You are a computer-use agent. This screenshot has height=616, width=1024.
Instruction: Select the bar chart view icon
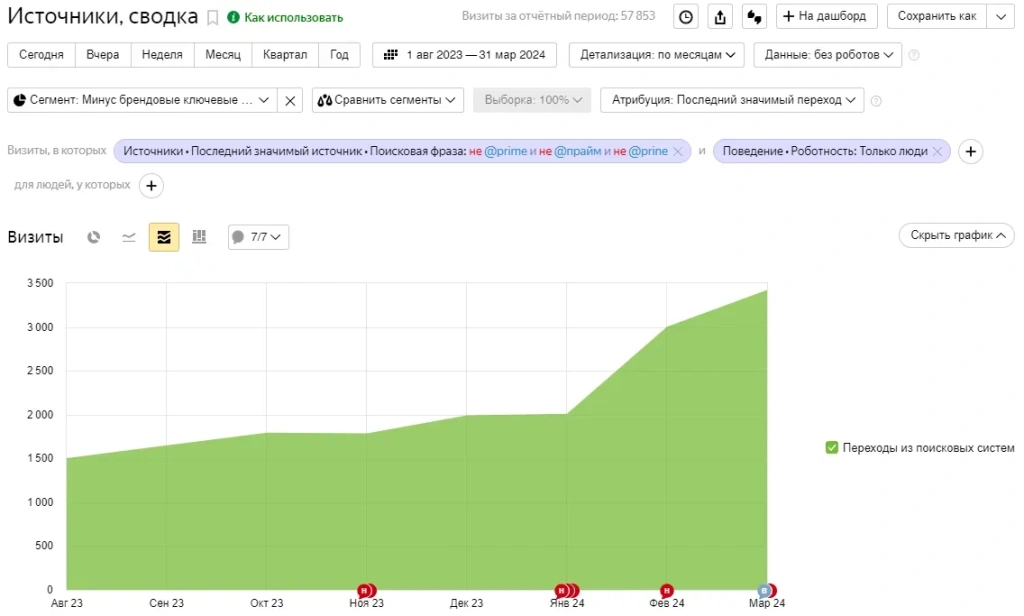(198, 237)
